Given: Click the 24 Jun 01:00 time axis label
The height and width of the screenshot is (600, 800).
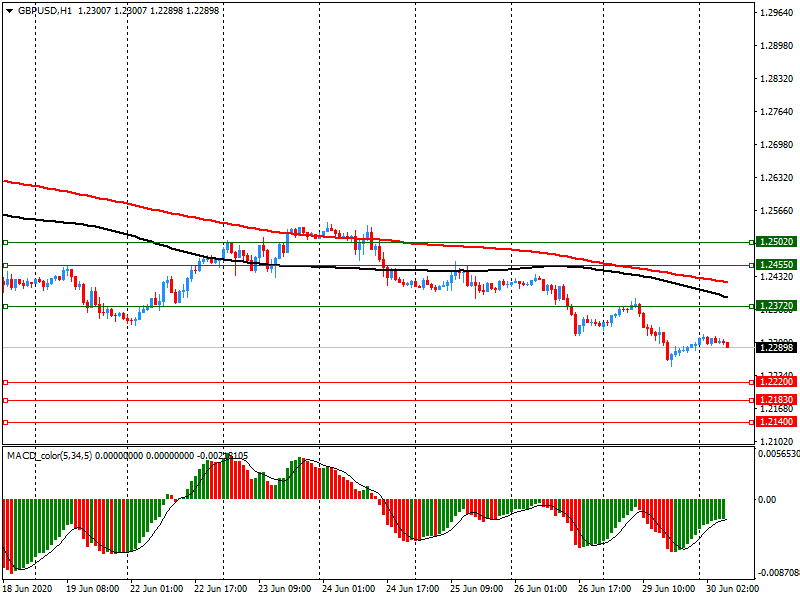Looking at the screenshot, I should pyautogui.click(x=350, y=590).
